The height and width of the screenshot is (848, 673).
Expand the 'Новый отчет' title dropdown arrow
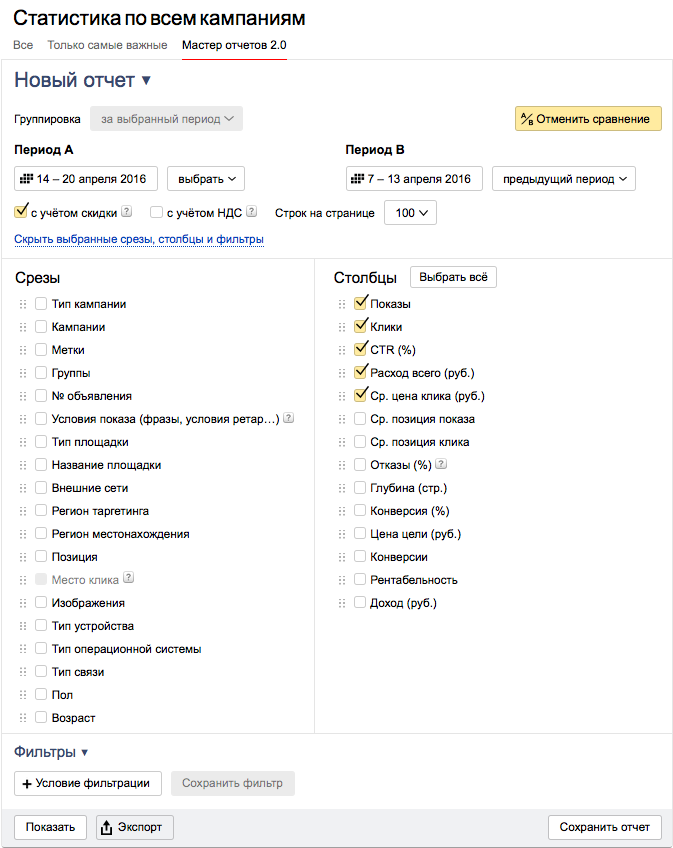pyautogui.click(x=146, y=81)
